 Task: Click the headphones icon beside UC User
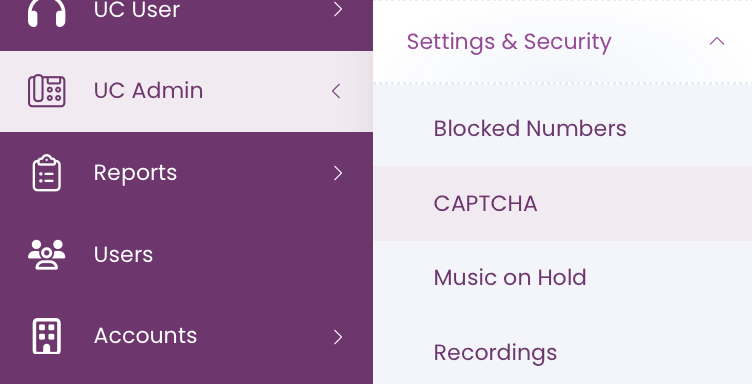(x=47, y=11)
